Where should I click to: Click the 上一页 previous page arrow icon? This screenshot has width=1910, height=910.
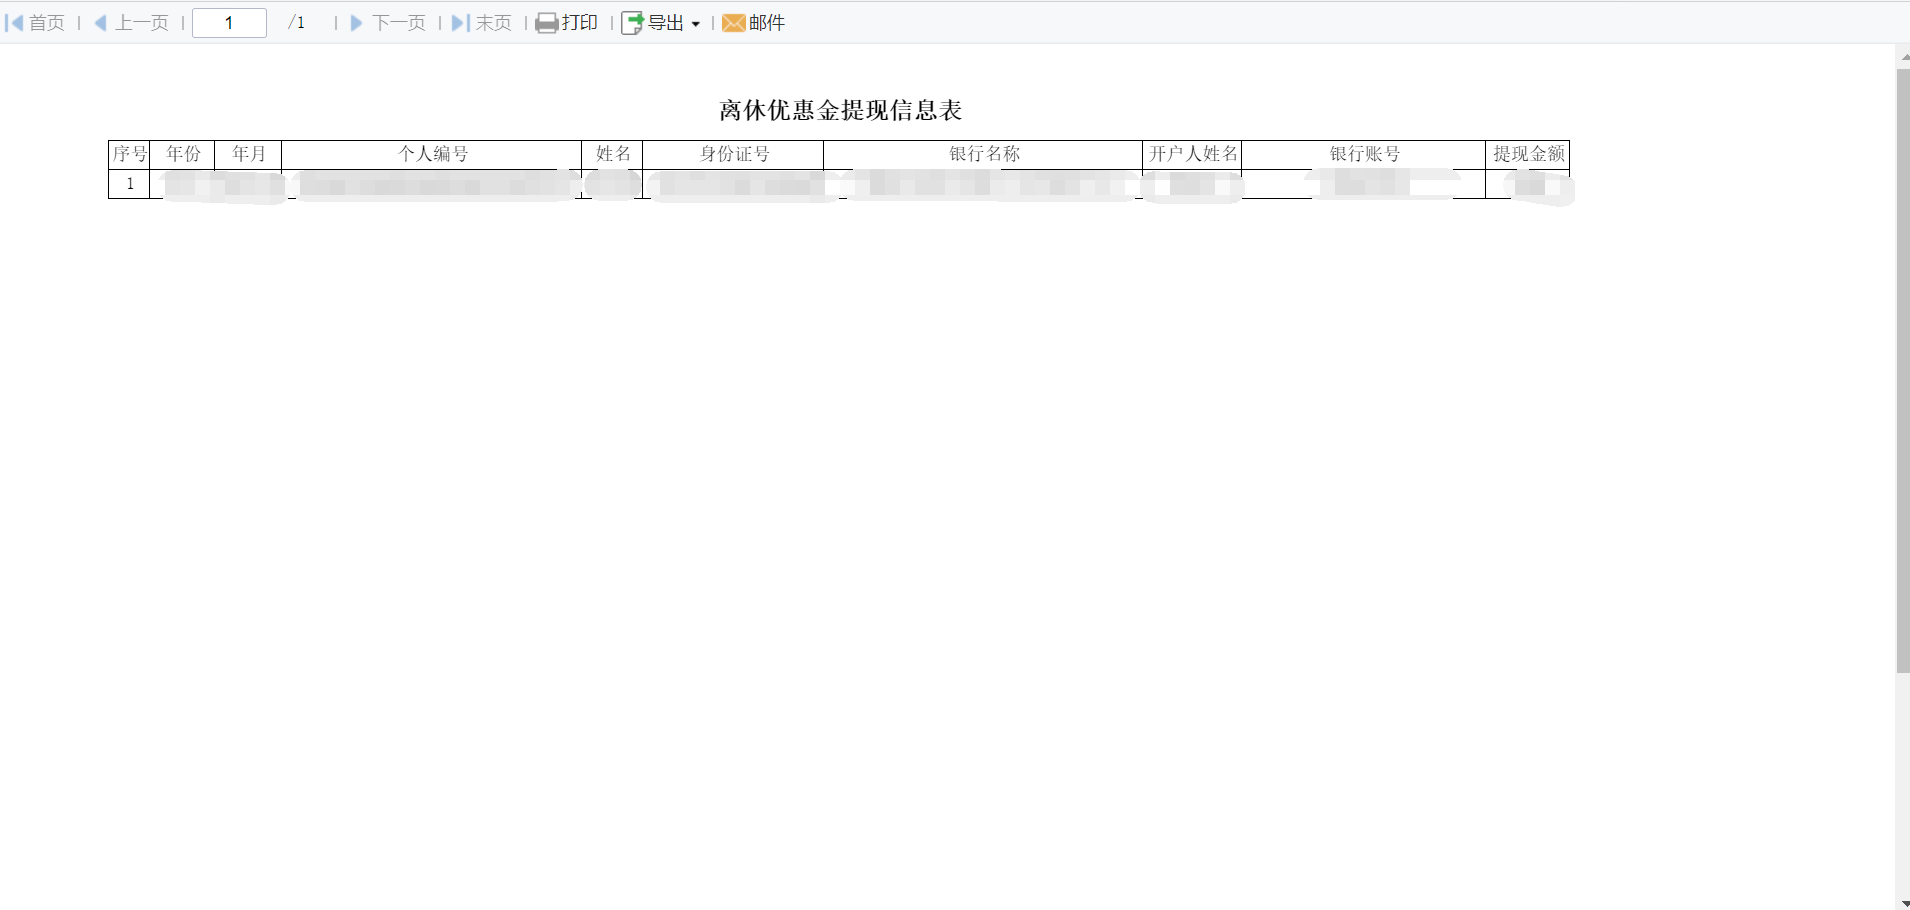click(x=100, y=23)
